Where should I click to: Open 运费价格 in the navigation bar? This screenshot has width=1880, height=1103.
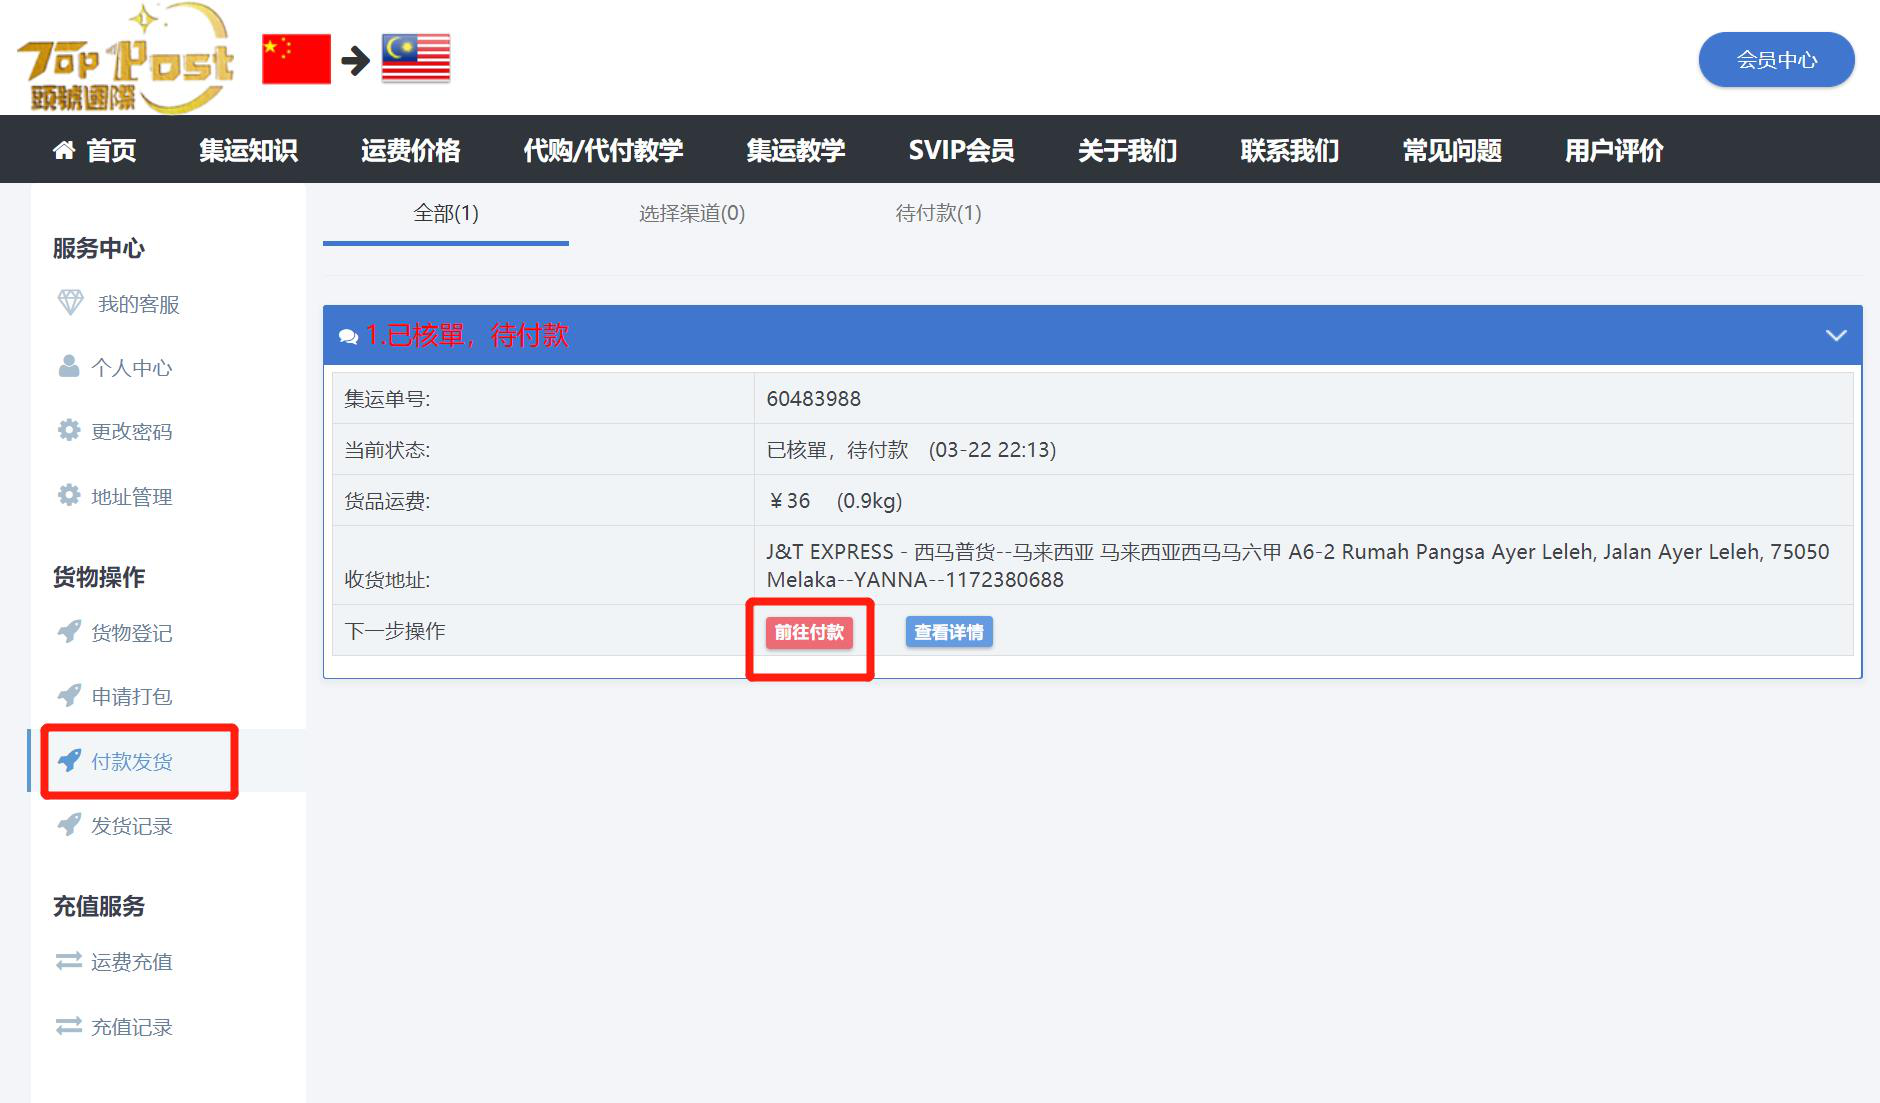click(x=410, y=150)
